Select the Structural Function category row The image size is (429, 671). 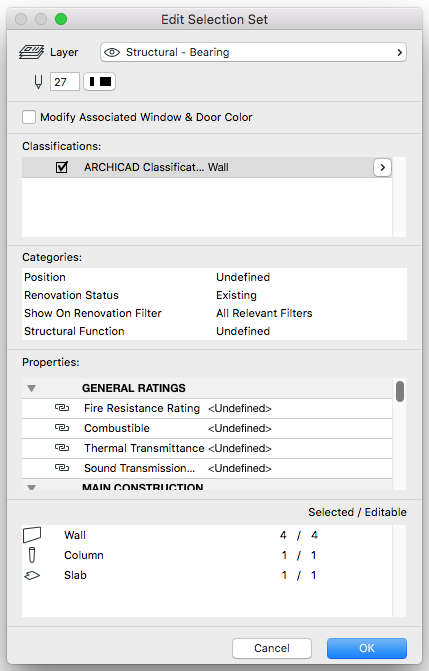214,331
